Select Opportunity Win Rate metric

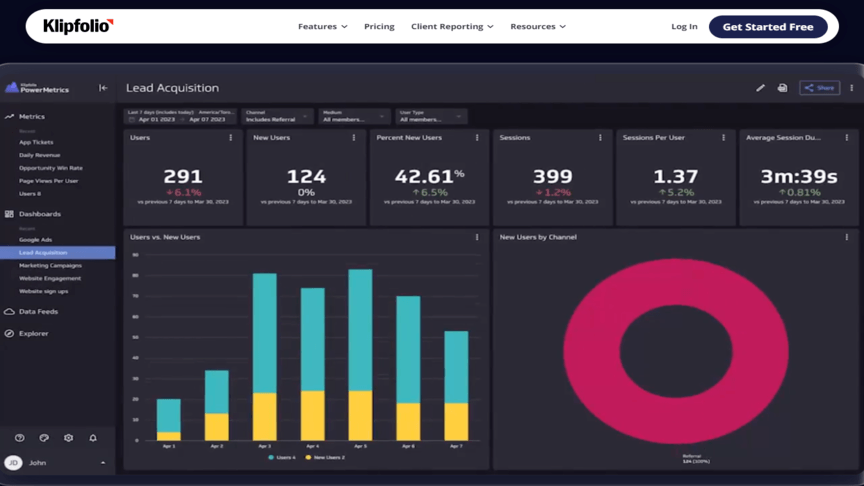51,168
